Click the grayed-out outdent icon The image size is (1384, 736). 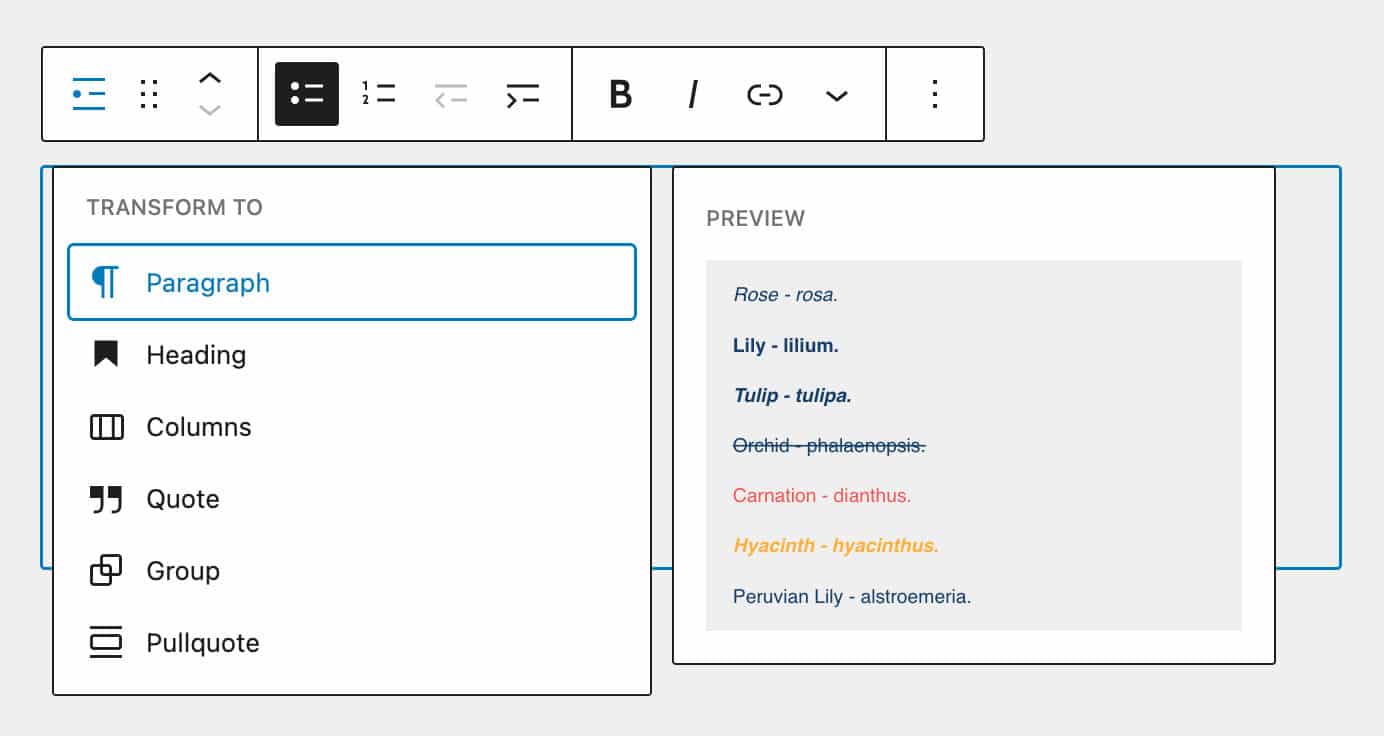(x=450, y=94)
